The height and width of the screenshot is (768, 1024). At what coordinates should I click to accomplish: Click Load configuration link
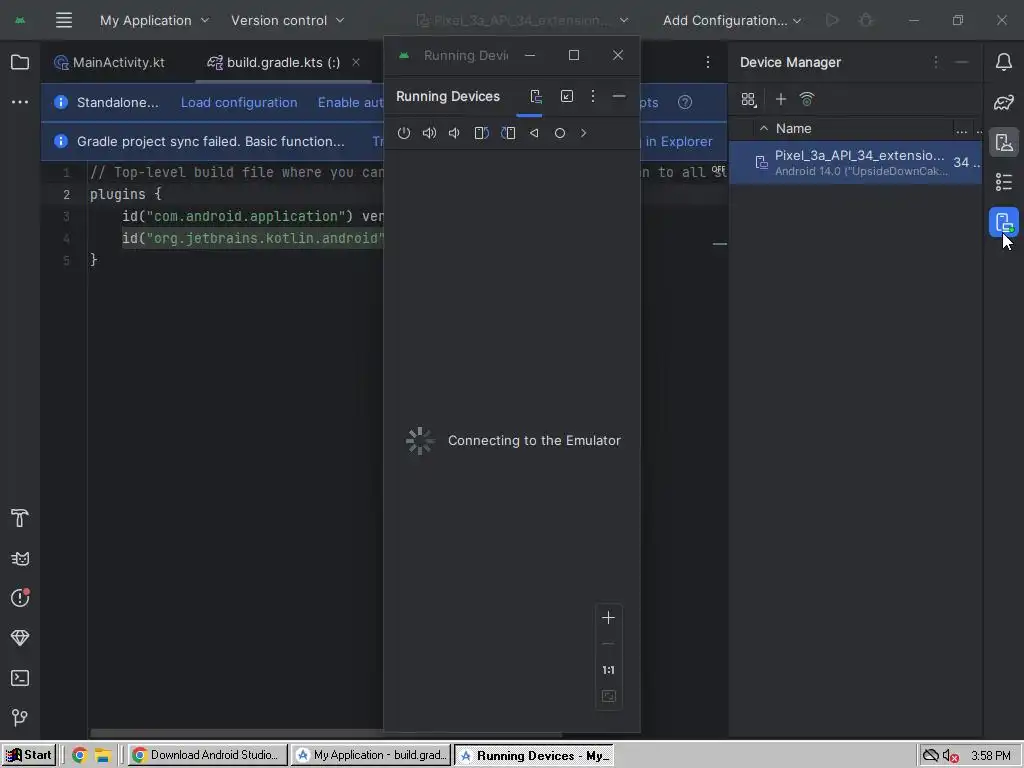click(x=239, y=103)
